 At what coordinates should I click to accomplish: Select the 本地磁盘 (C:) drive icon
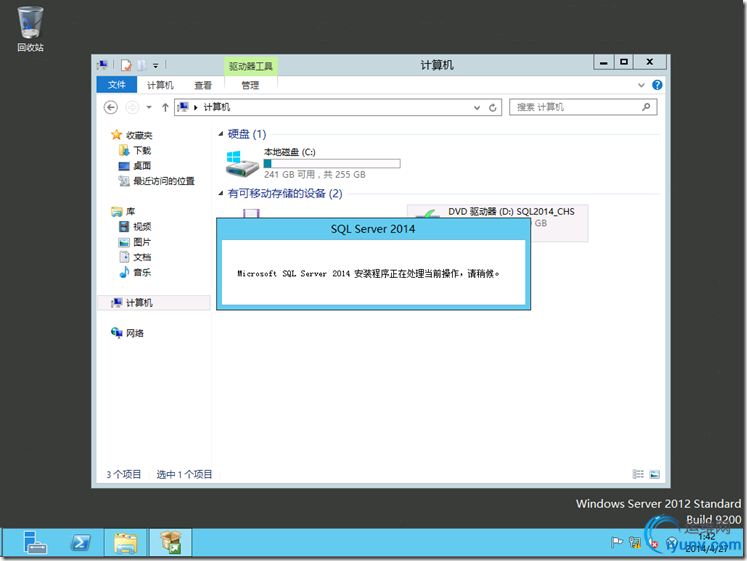[242, 163]
